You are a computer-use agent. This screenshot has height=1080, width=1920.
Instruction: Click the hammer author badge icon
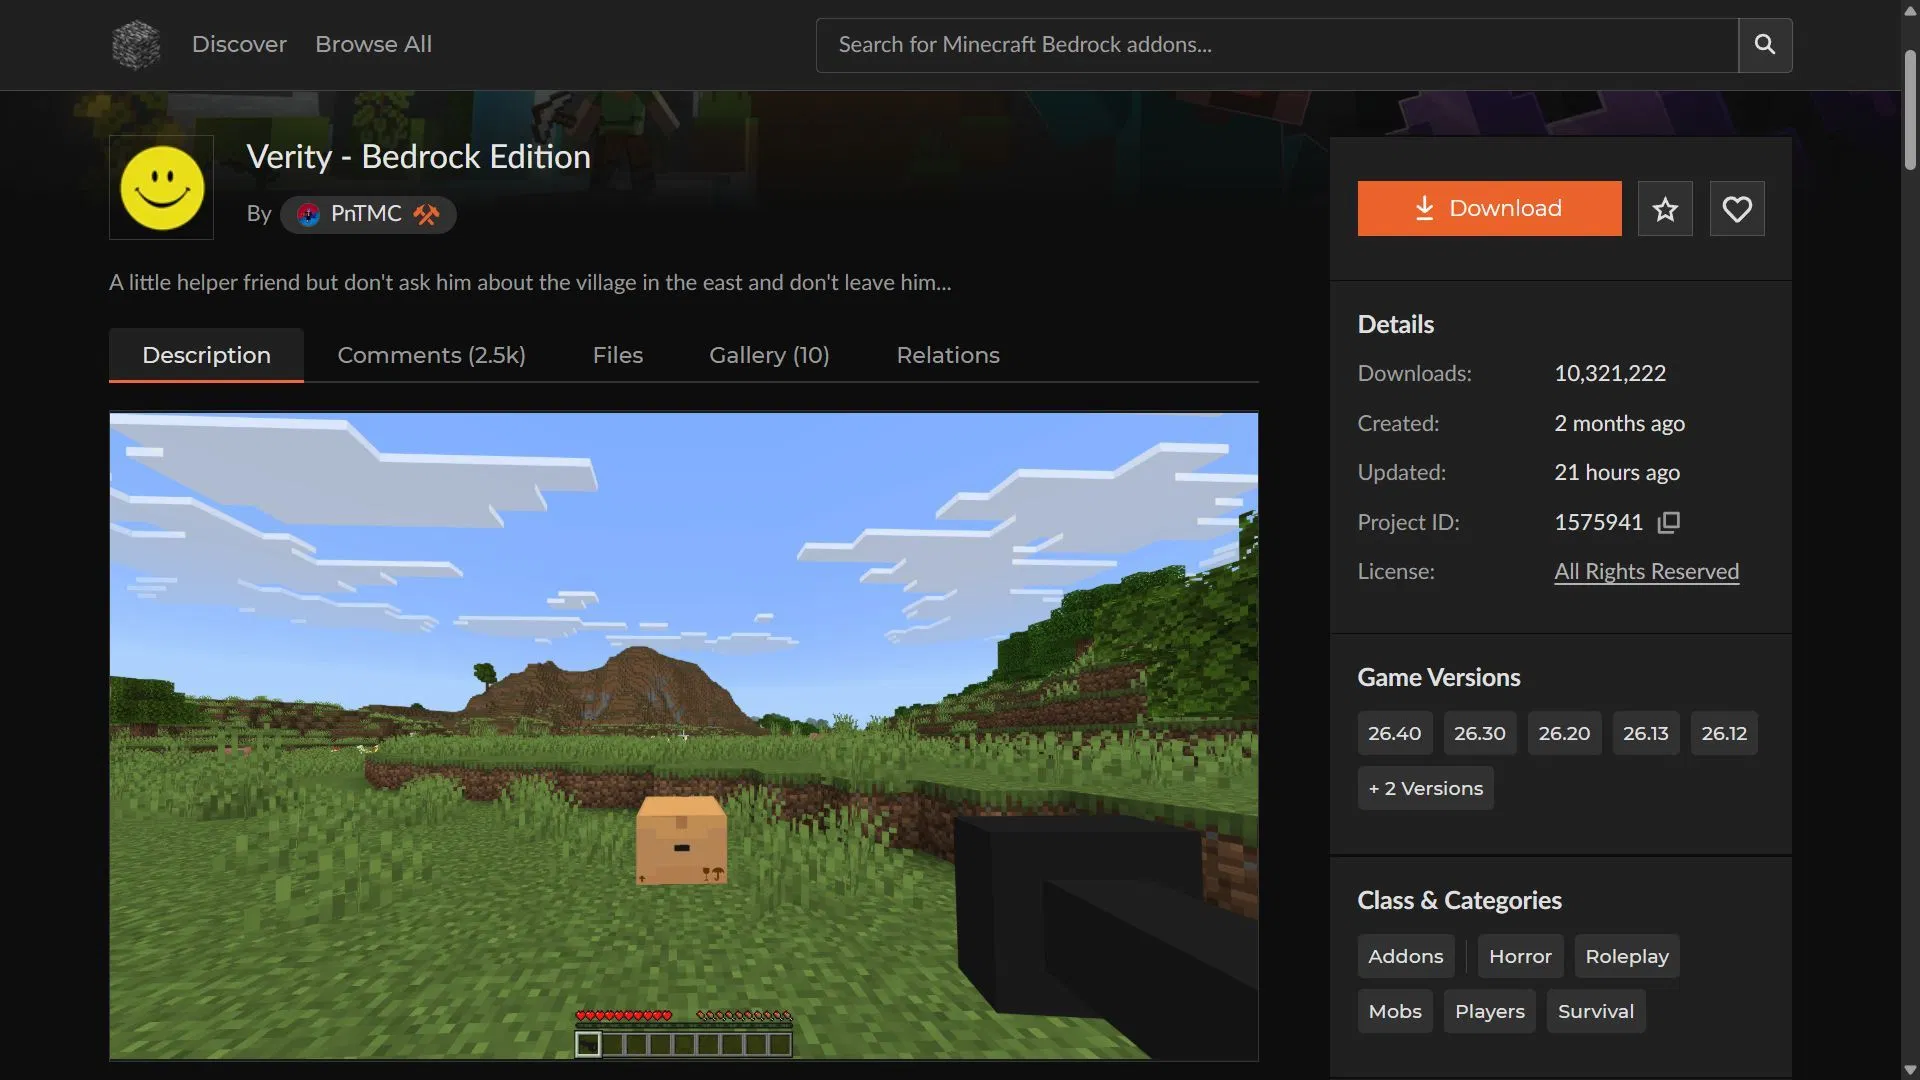427,214
